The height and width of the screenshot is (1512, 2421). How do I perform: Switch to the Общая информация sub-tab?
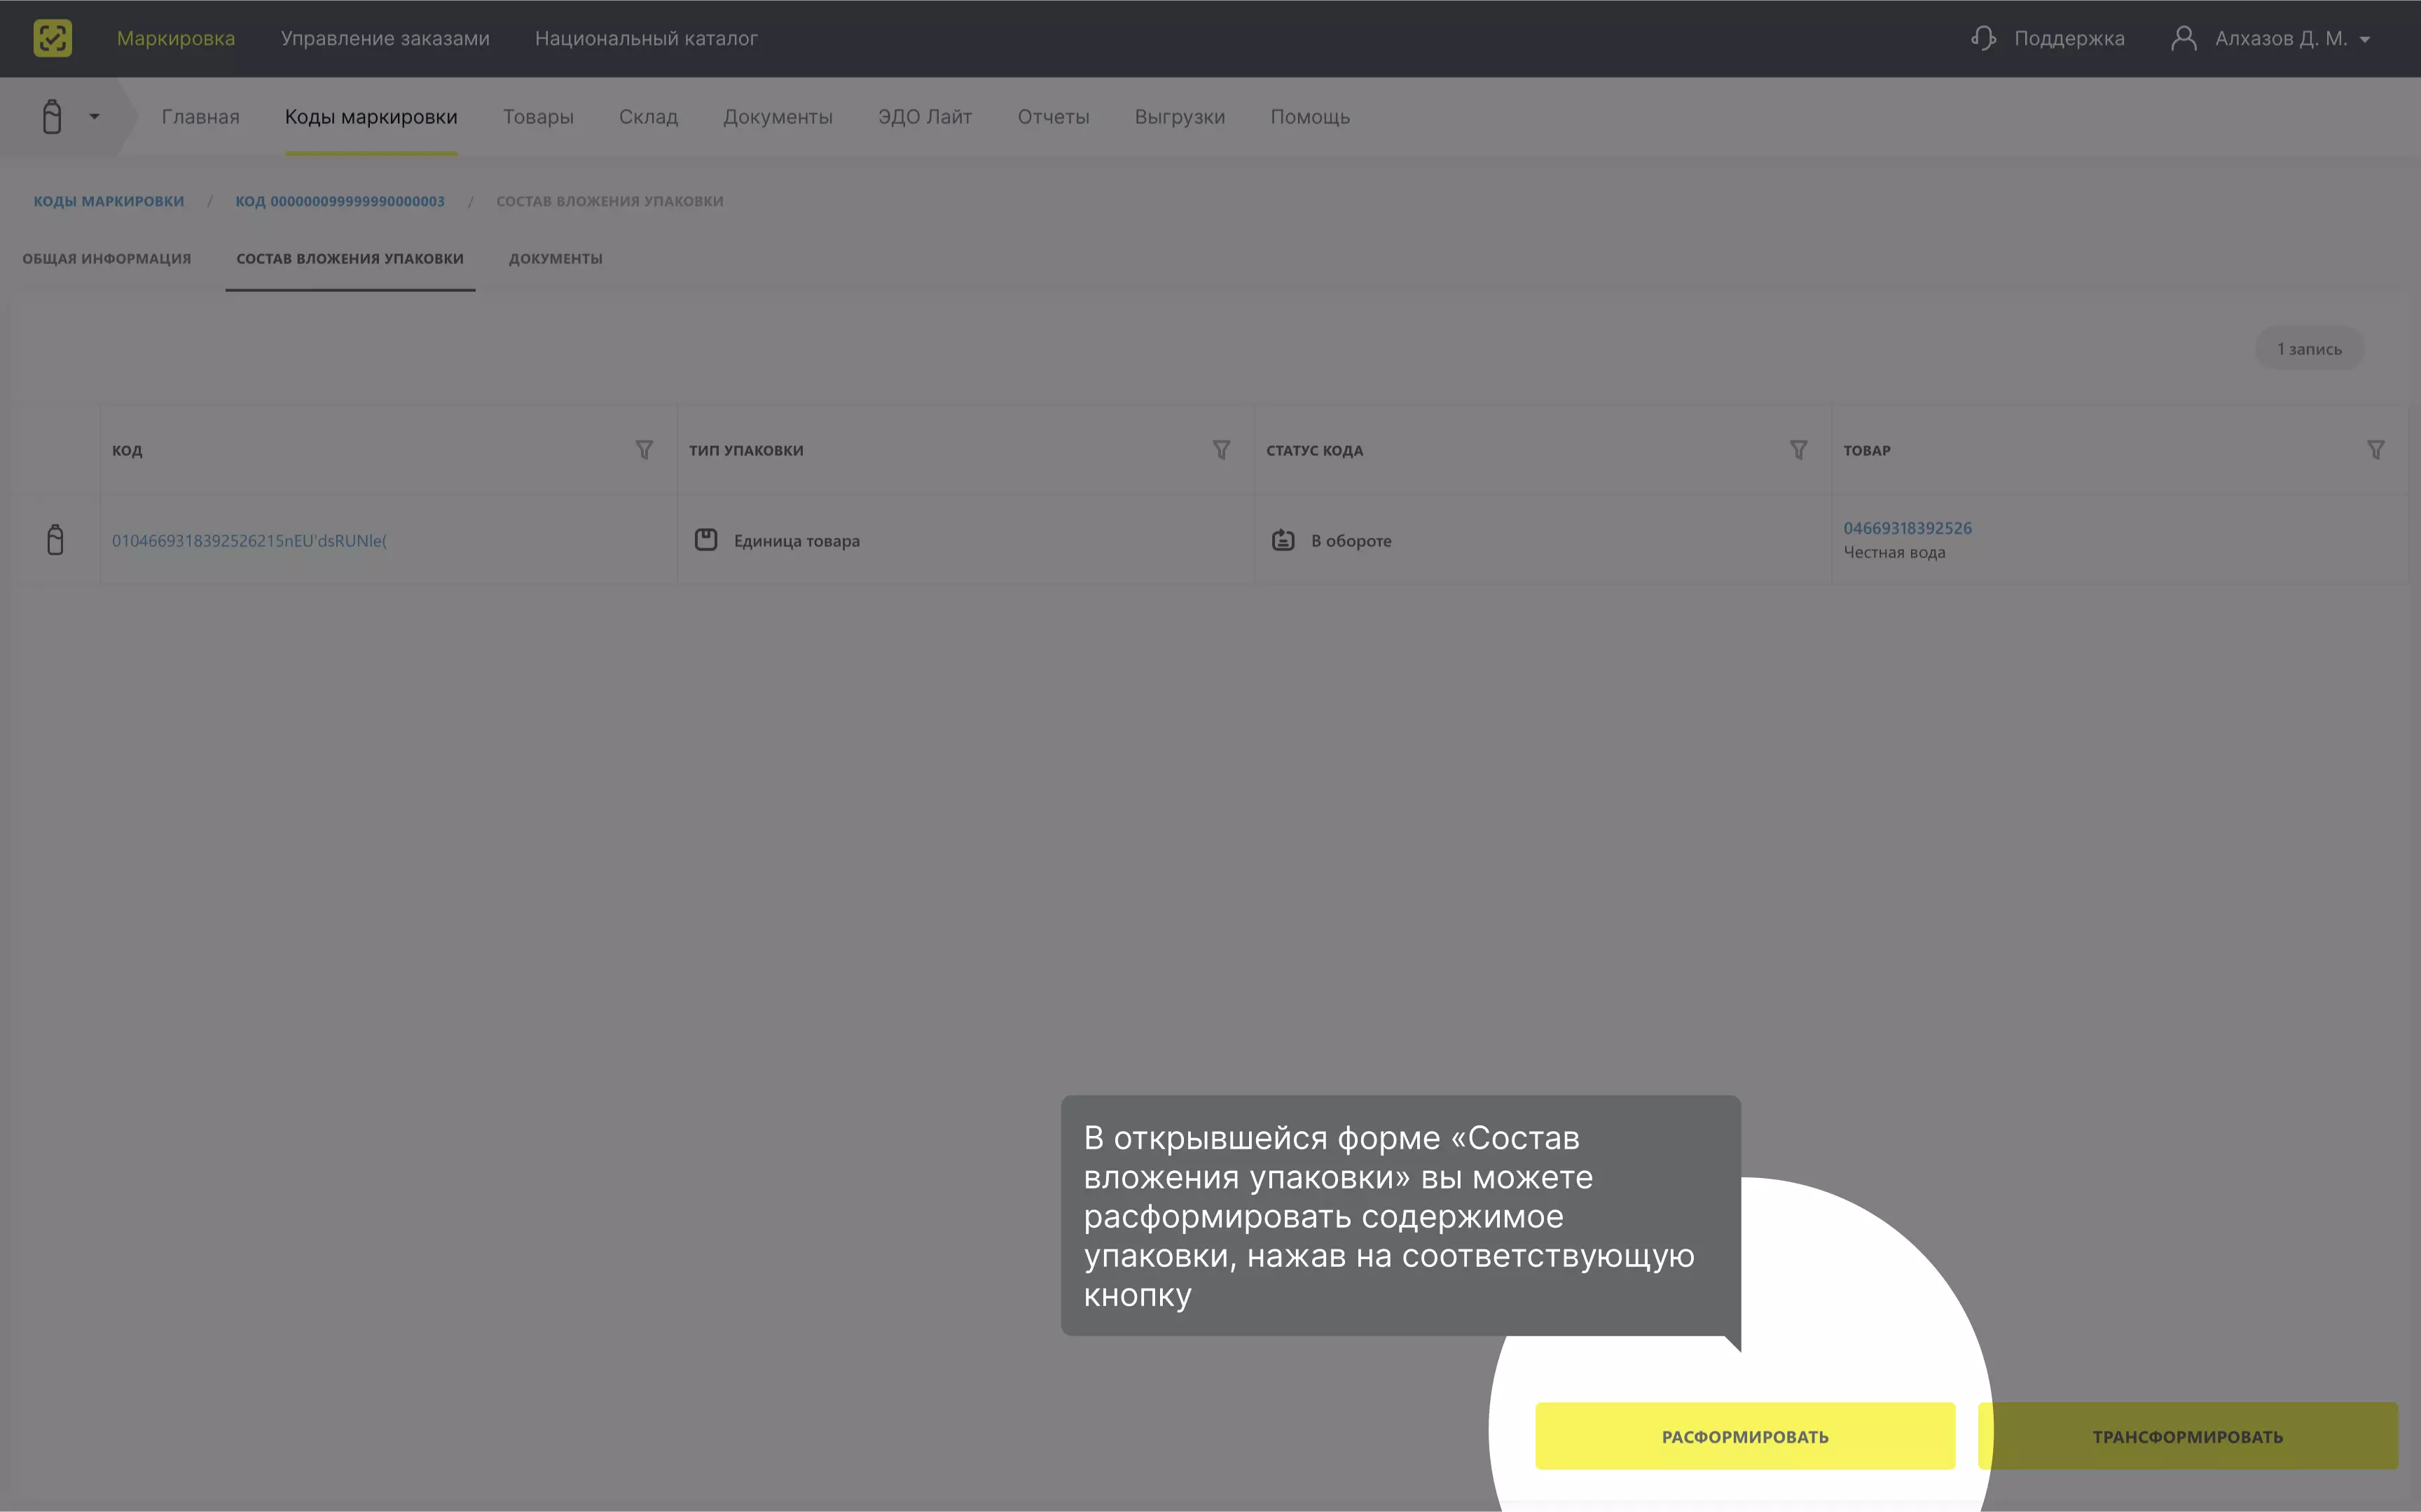107,259
